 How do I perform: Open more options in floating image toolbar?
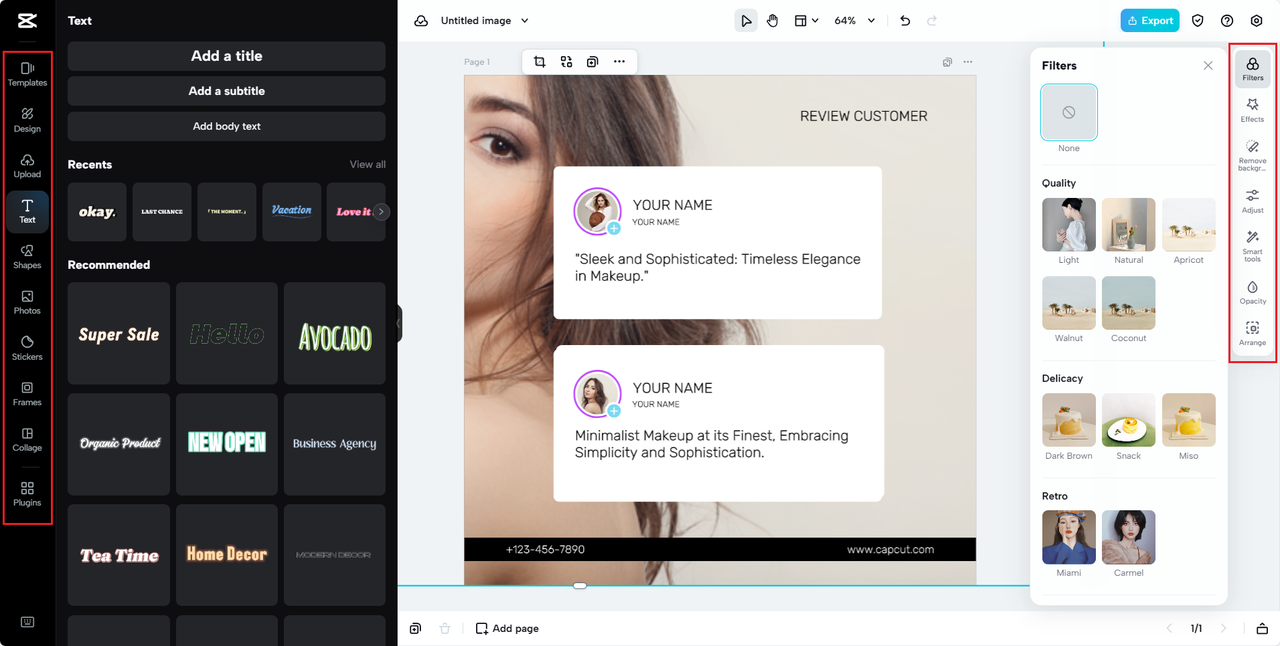point(619,62)
